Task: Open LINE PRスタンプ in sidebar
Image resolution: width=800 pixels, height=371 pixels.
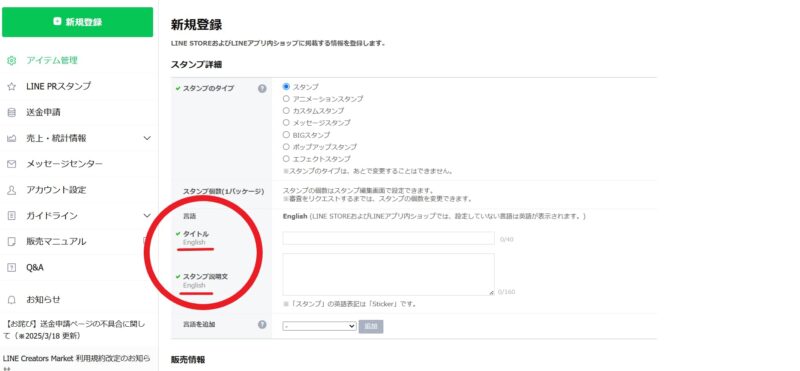Action: click(59, 86)
